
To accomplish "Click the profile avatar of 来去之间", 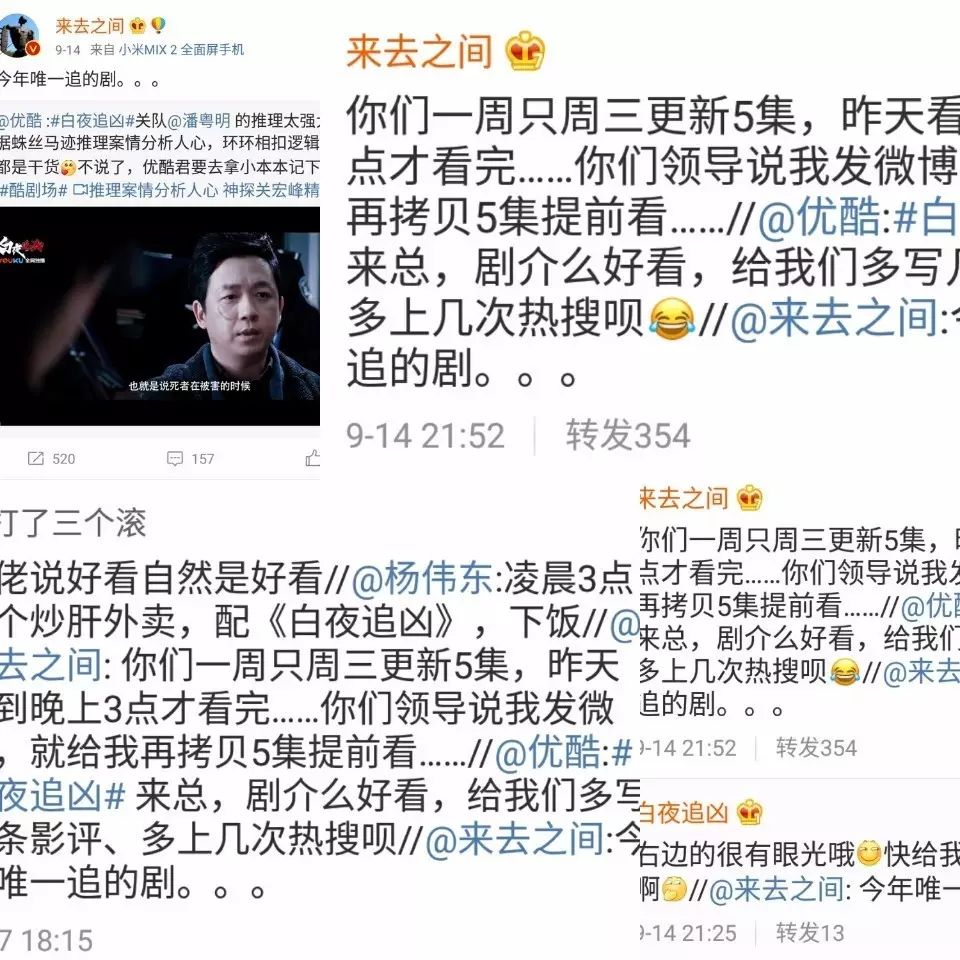I will coord(18,35).
